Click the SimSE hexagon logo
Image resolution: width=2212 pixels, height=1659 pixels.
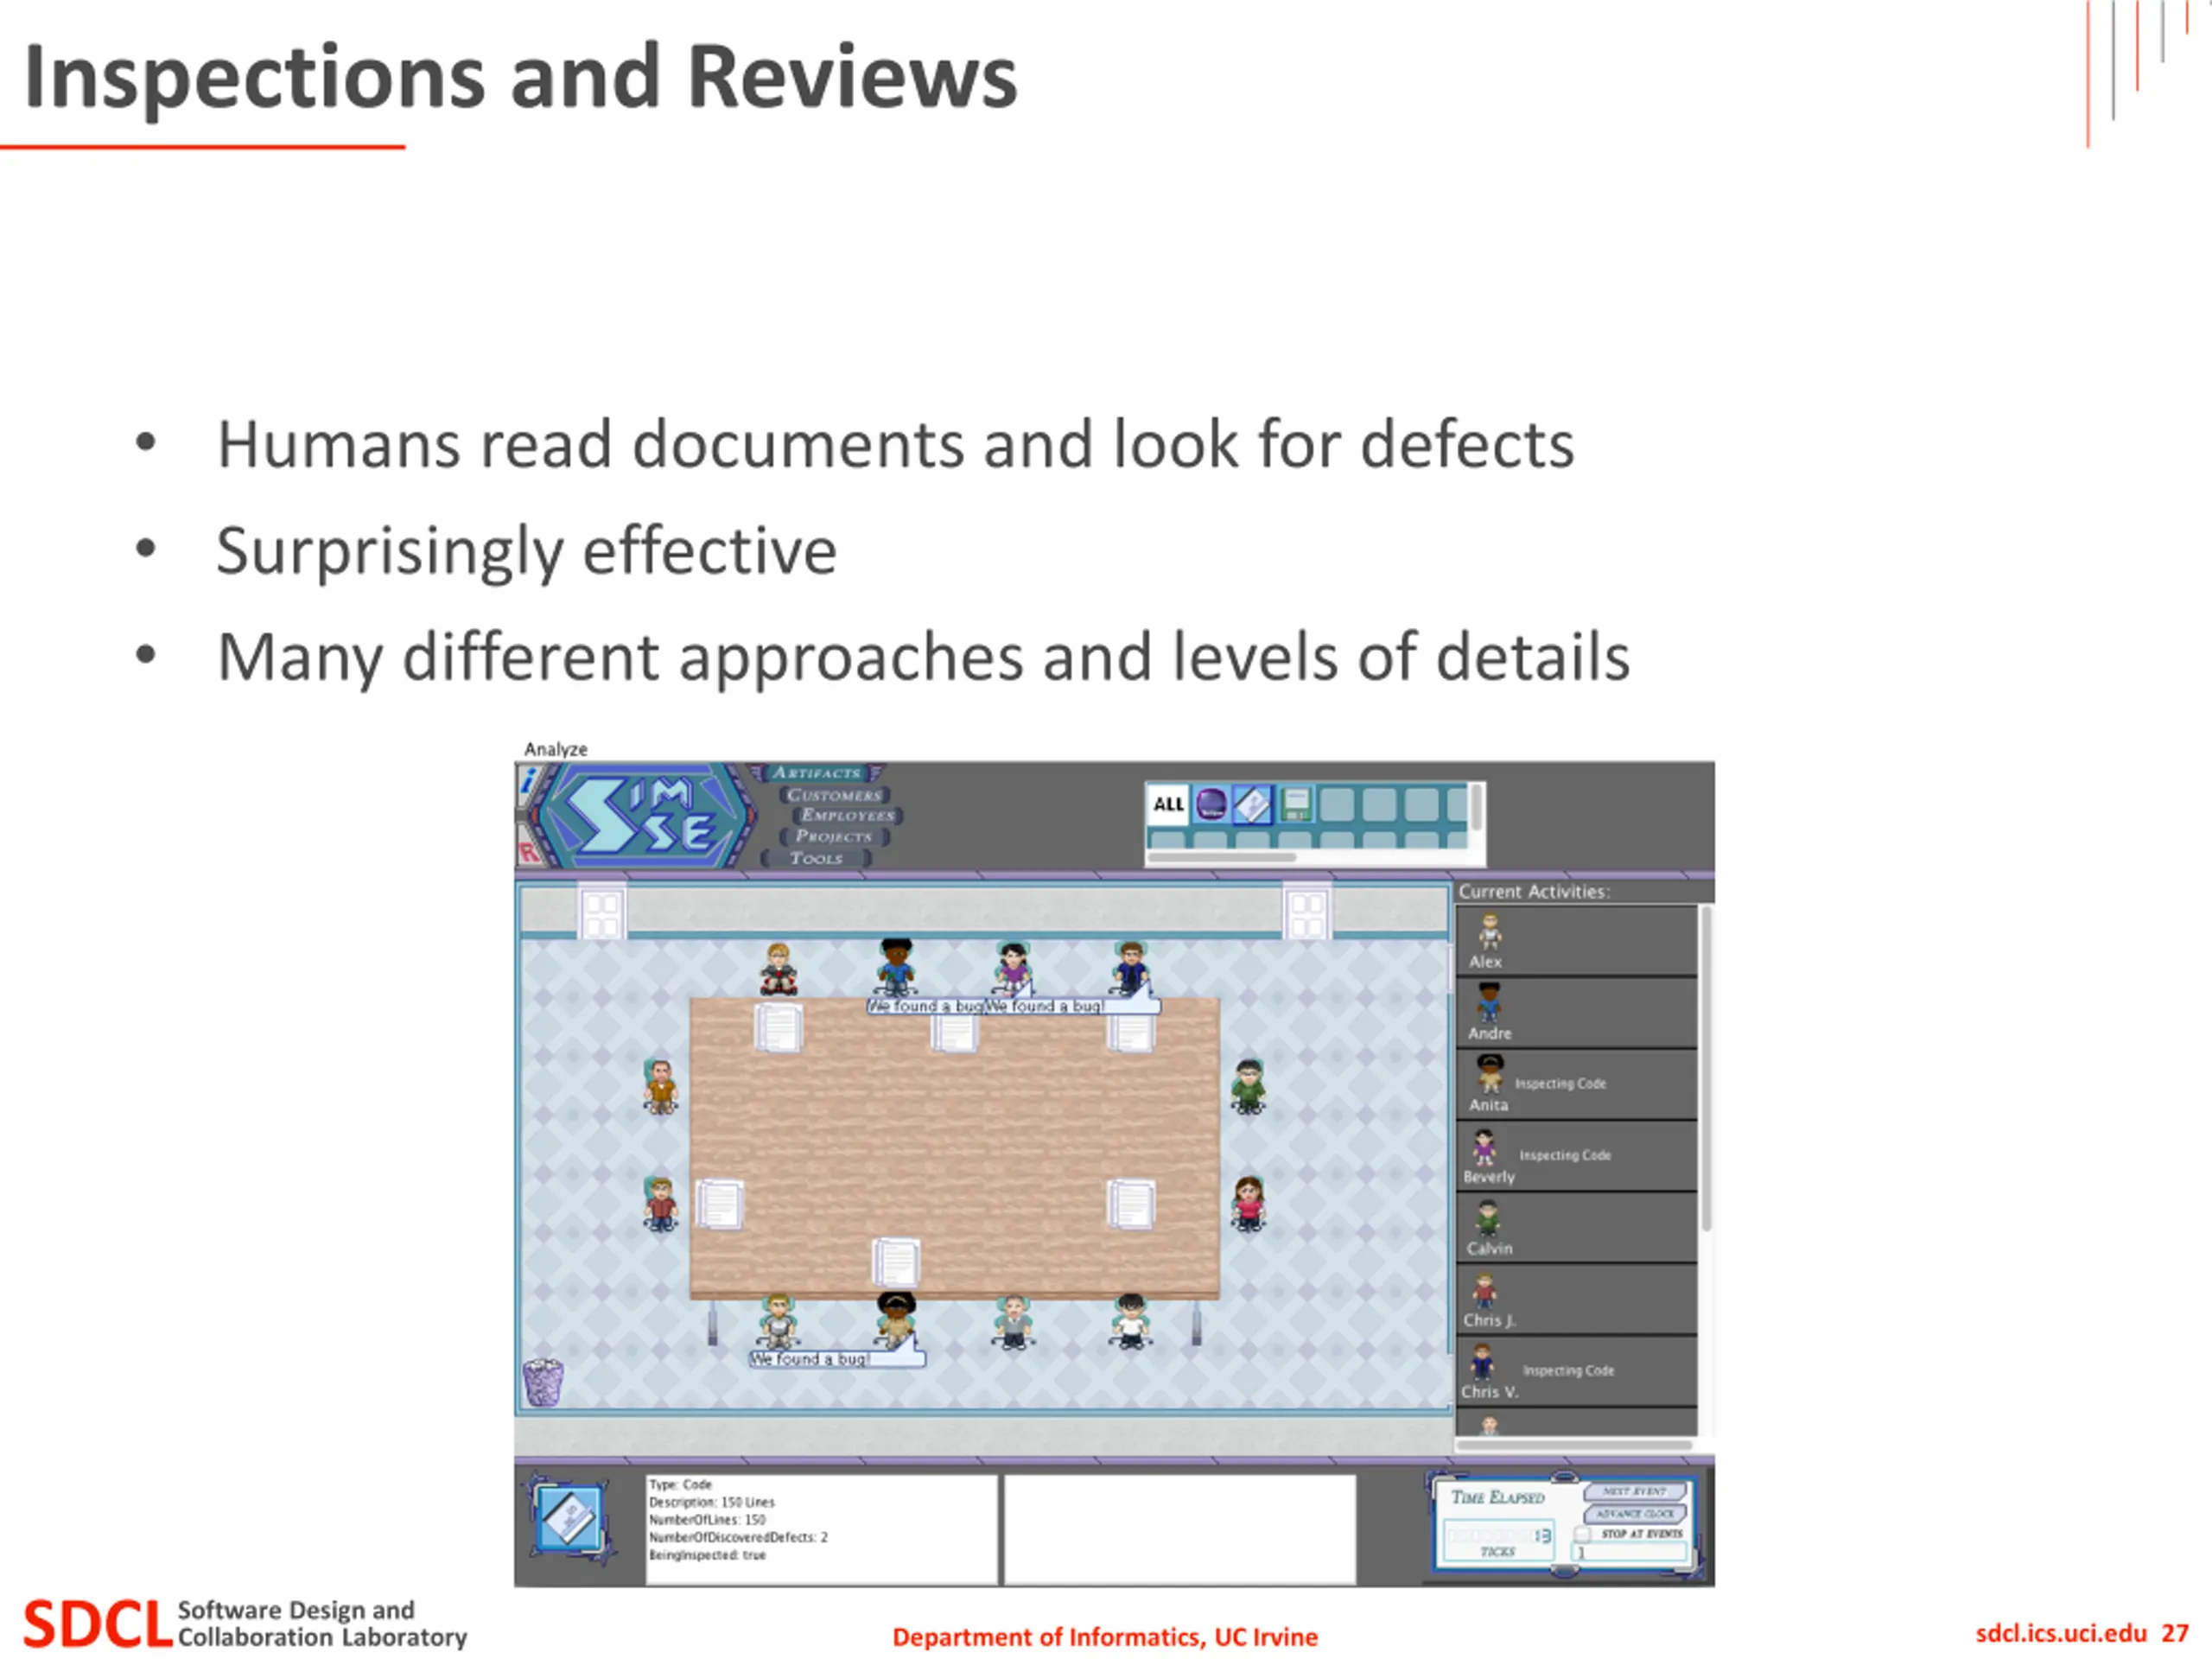(645, 817)
